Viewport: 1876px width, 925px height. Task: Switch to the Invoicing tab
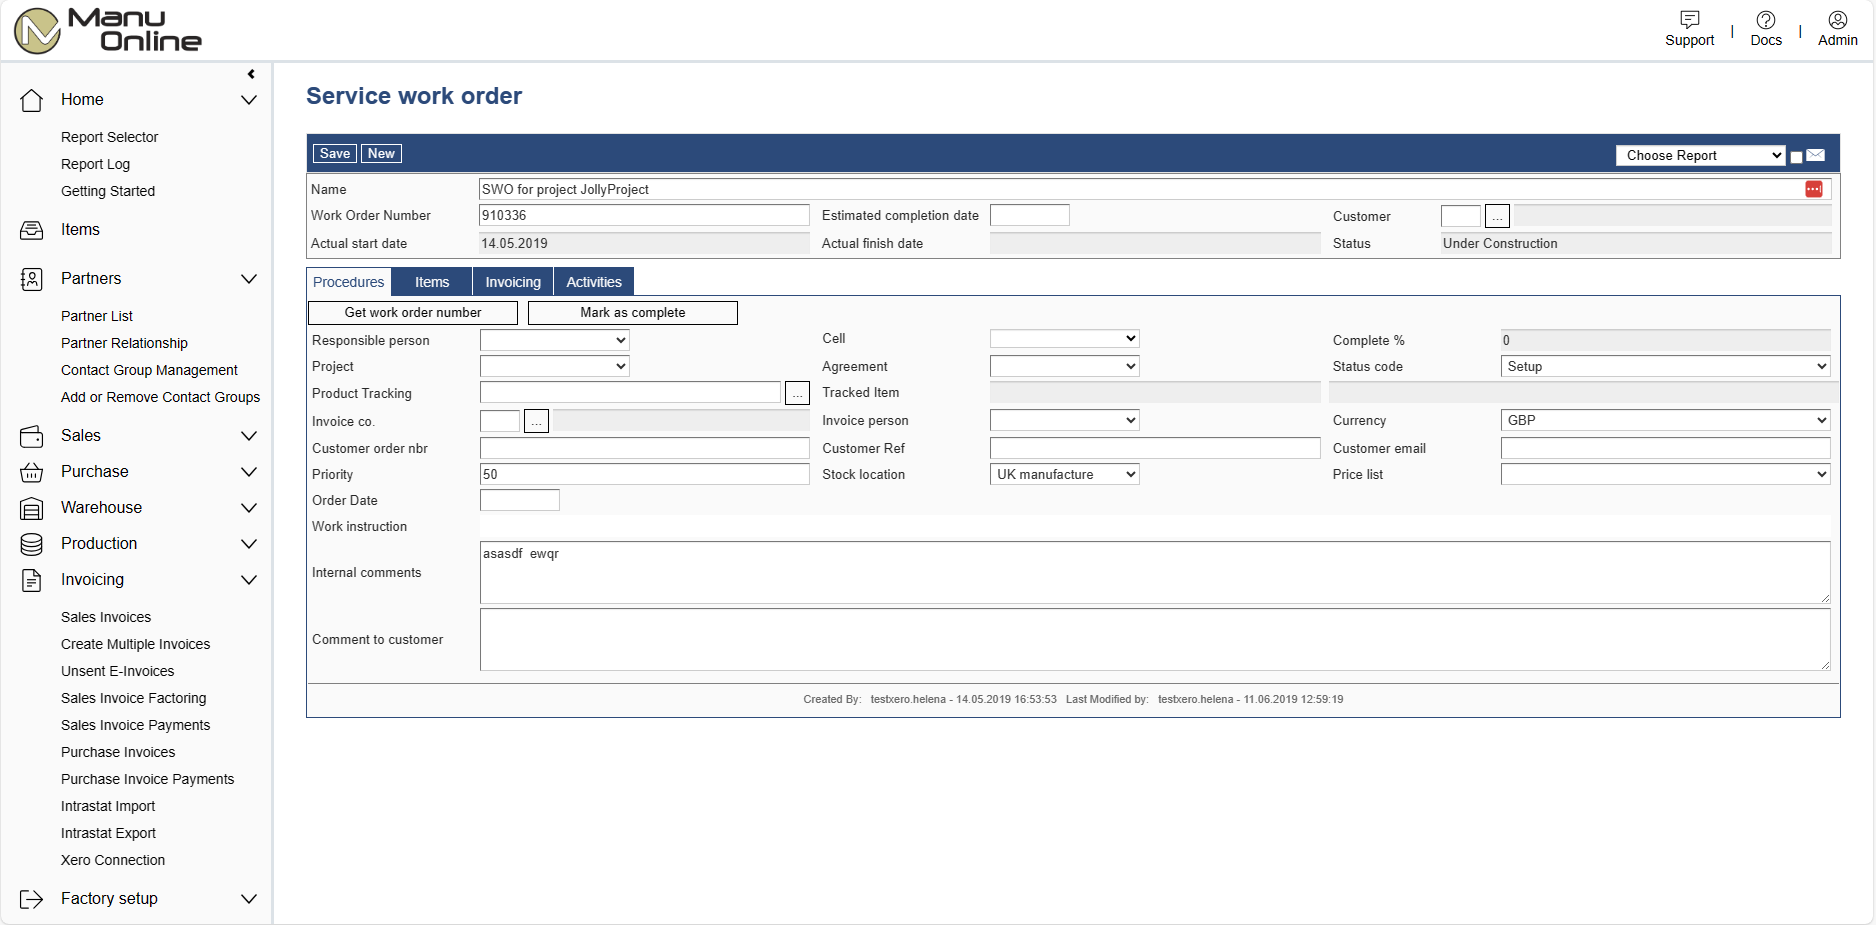tap(513, 282)
